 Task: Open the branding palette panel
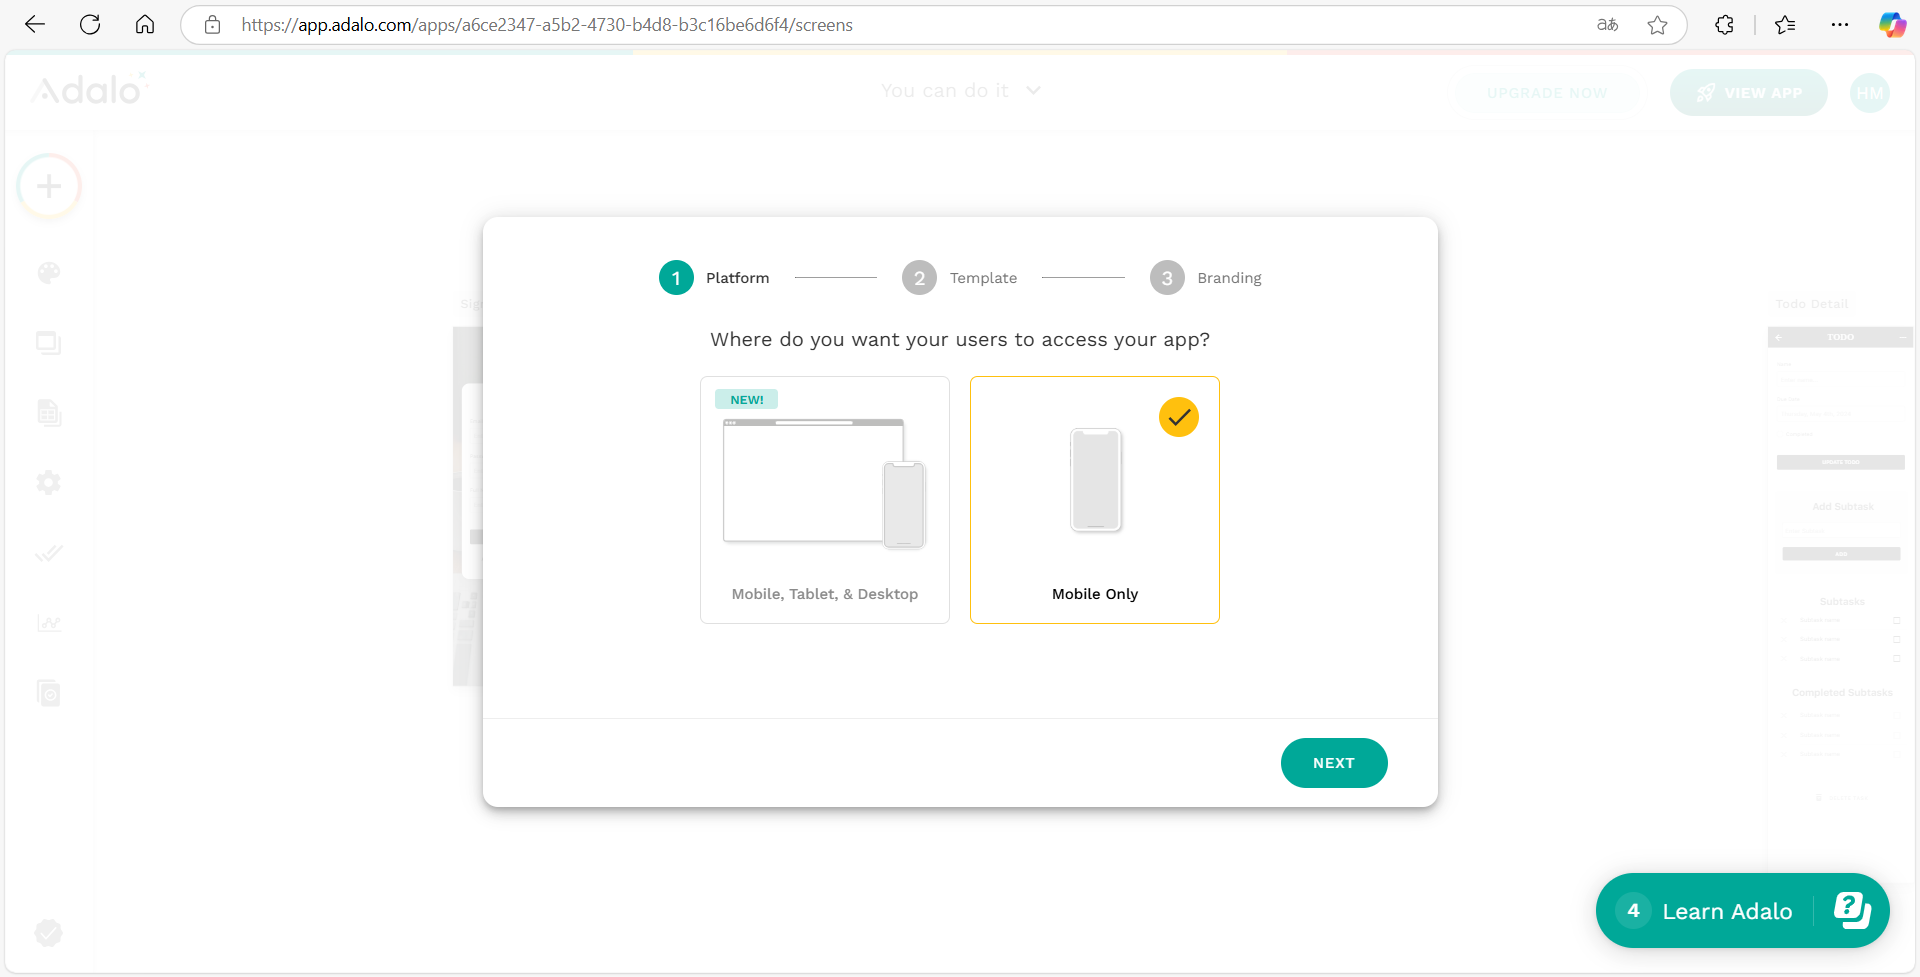click(x=49, y=273)
